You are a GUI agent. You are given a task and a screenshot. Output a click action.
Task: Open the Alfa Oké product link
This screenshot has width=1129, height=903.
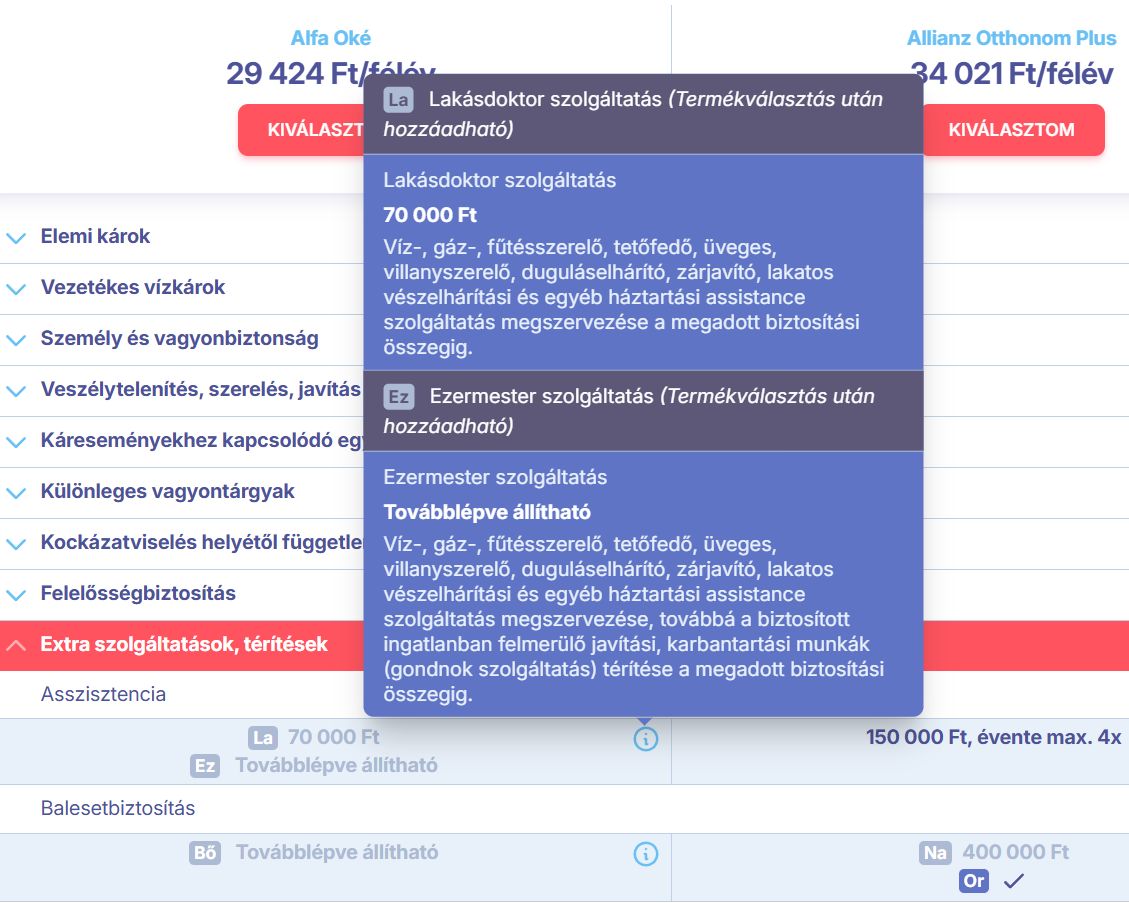pyautogui.click(x=331, y=38)
